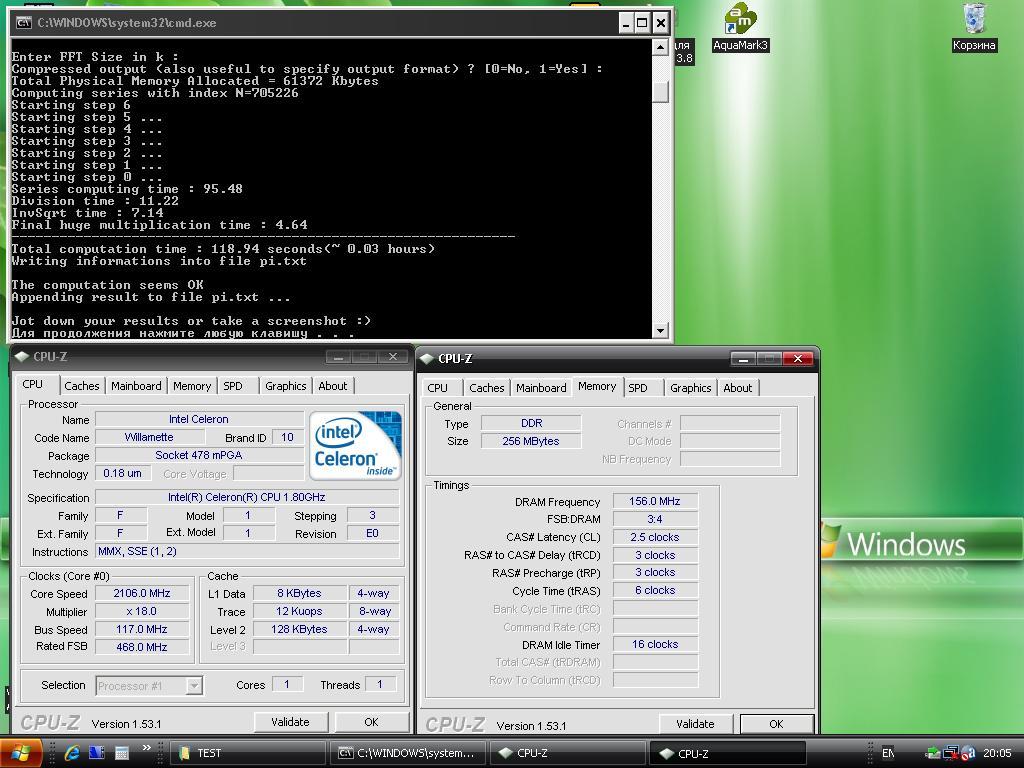Click the memory Size value '256 MBytes'
This screenshot has height=768, width=1024.
[x=531, y=441]
